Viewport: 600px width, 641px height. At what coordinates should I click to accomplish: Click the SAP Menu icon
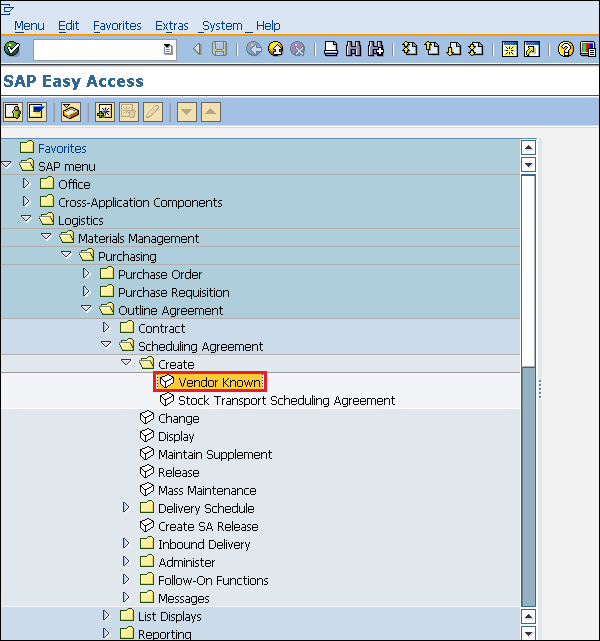pos(37,112)
